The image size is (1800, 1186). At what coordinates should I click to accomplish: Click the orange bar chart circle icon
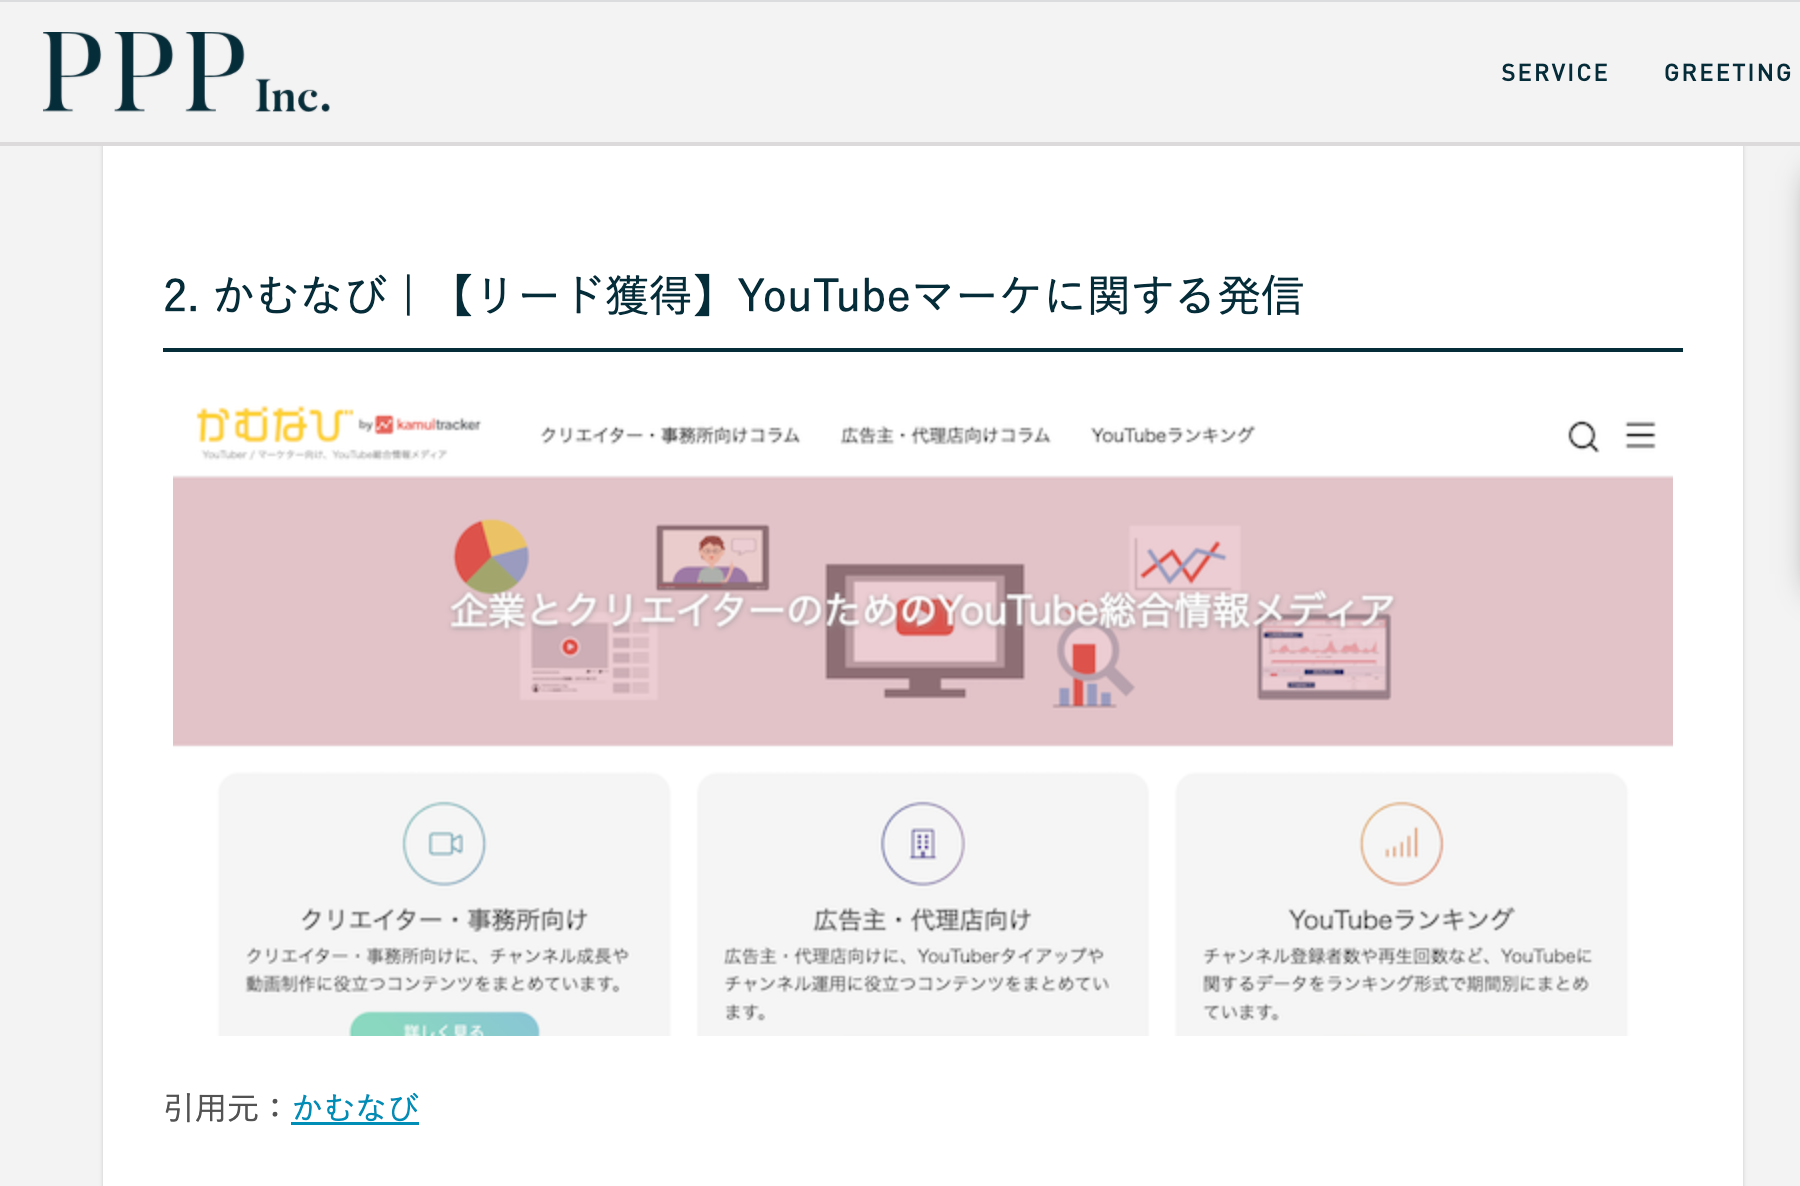point(1401,844)
